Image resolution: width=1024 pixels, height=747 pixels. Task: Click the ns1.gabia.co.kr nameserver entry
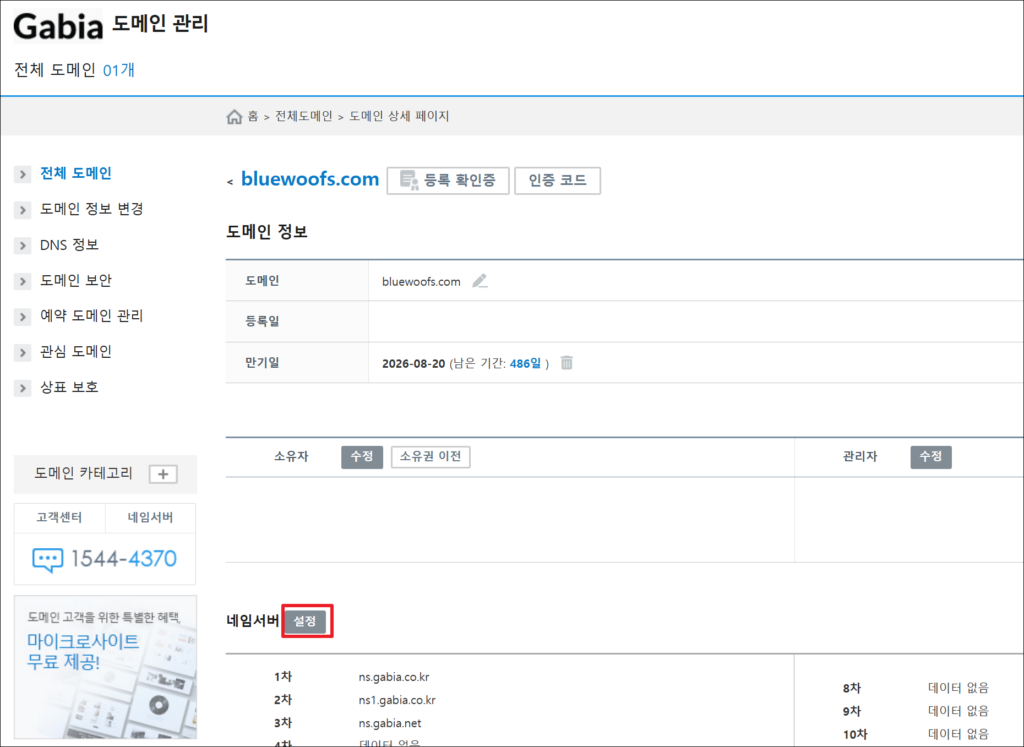(397, 700)
